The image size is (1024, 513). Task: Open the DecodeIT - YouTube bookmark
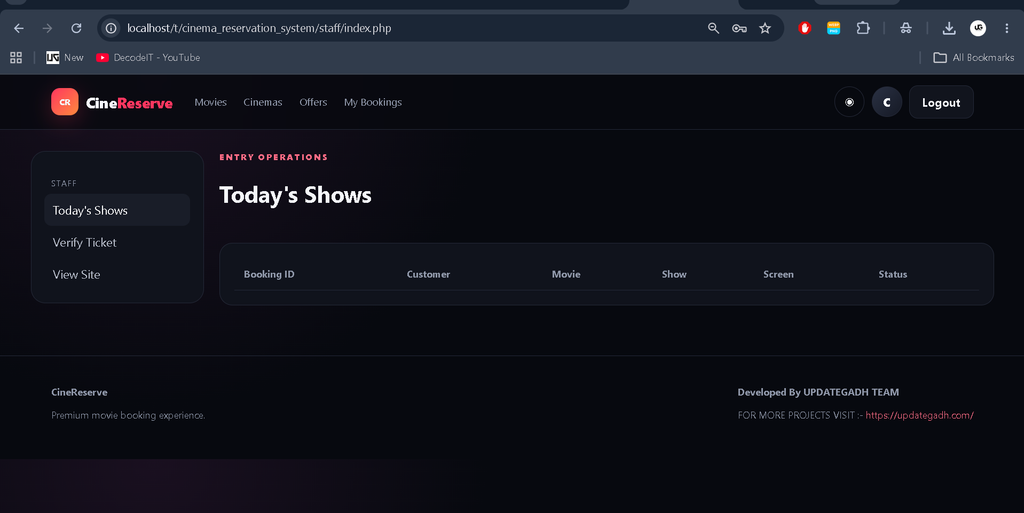point(148,57)
